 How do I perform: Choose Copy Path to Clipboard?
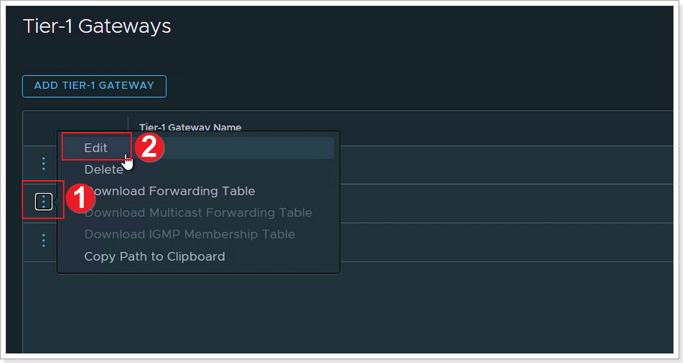pos(155,256)
